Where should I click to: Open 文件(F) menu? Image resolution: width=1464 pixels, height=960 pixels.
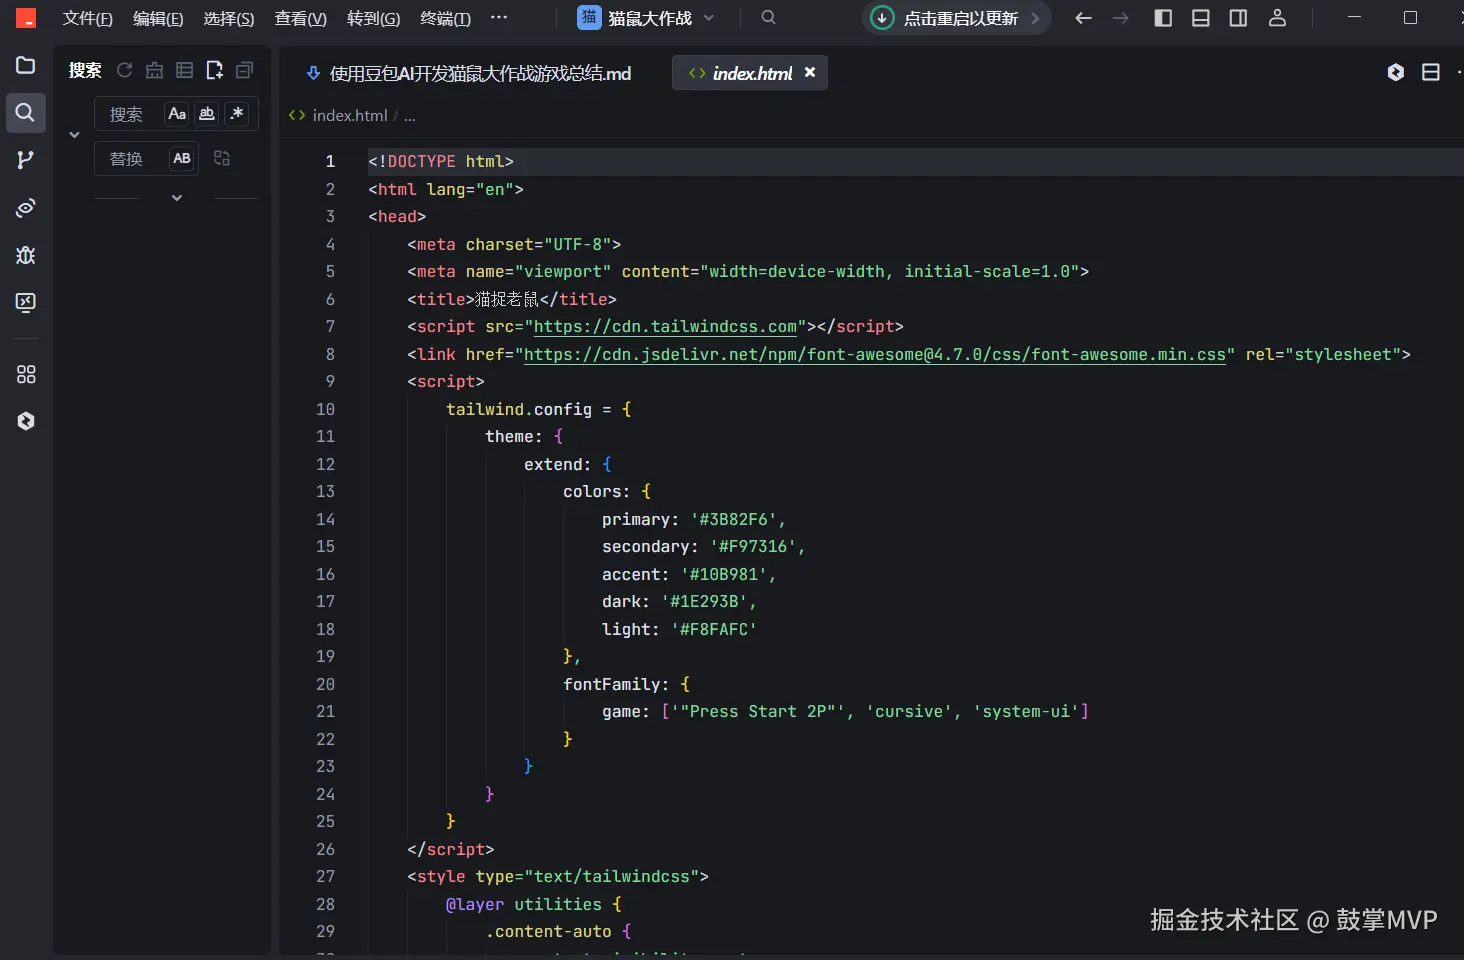(x=87, y=18)
